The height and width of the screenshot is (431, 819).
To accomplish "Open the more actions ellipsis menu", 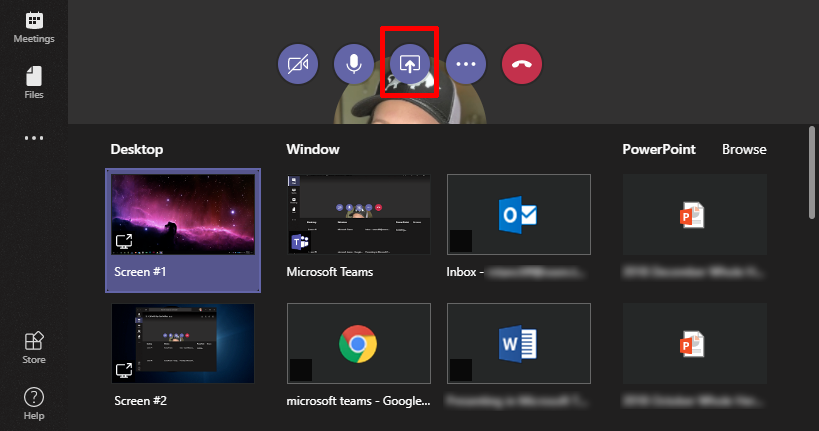I will coord(465,64).
